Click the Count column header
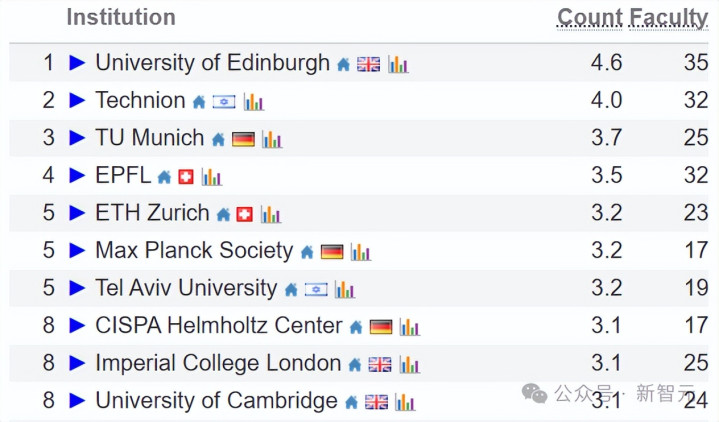This screenshot has width=719, height=422. coord(590,17)
